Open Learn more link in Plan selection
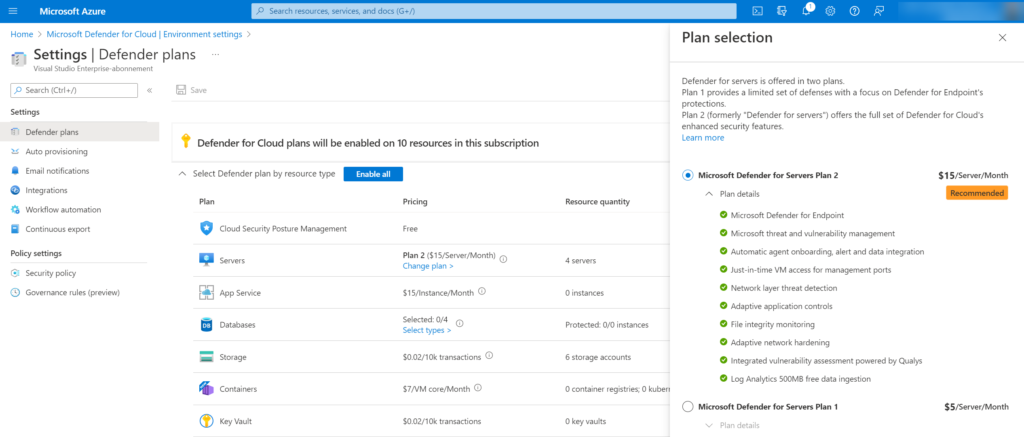This screenshot has height=437, width=1024. (x=703, y=138)
